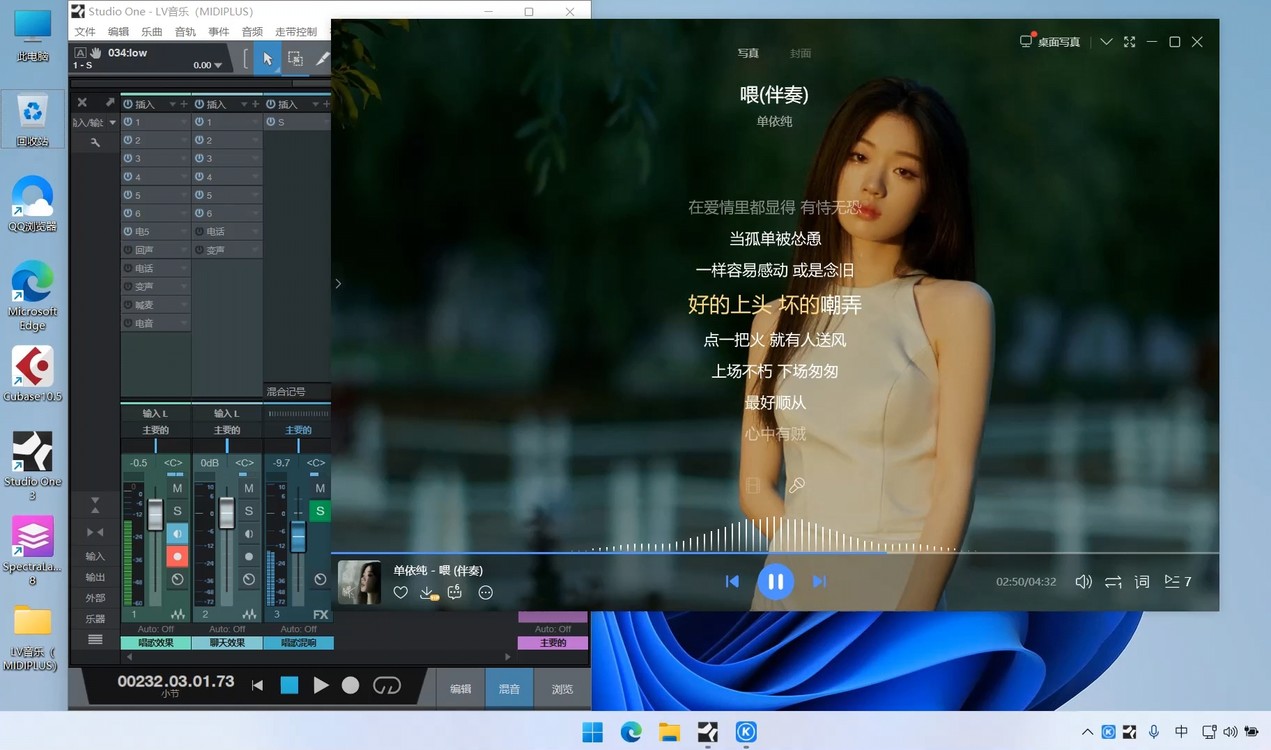
Task: Like the current song with heart icon
Action: coord(400,593)
